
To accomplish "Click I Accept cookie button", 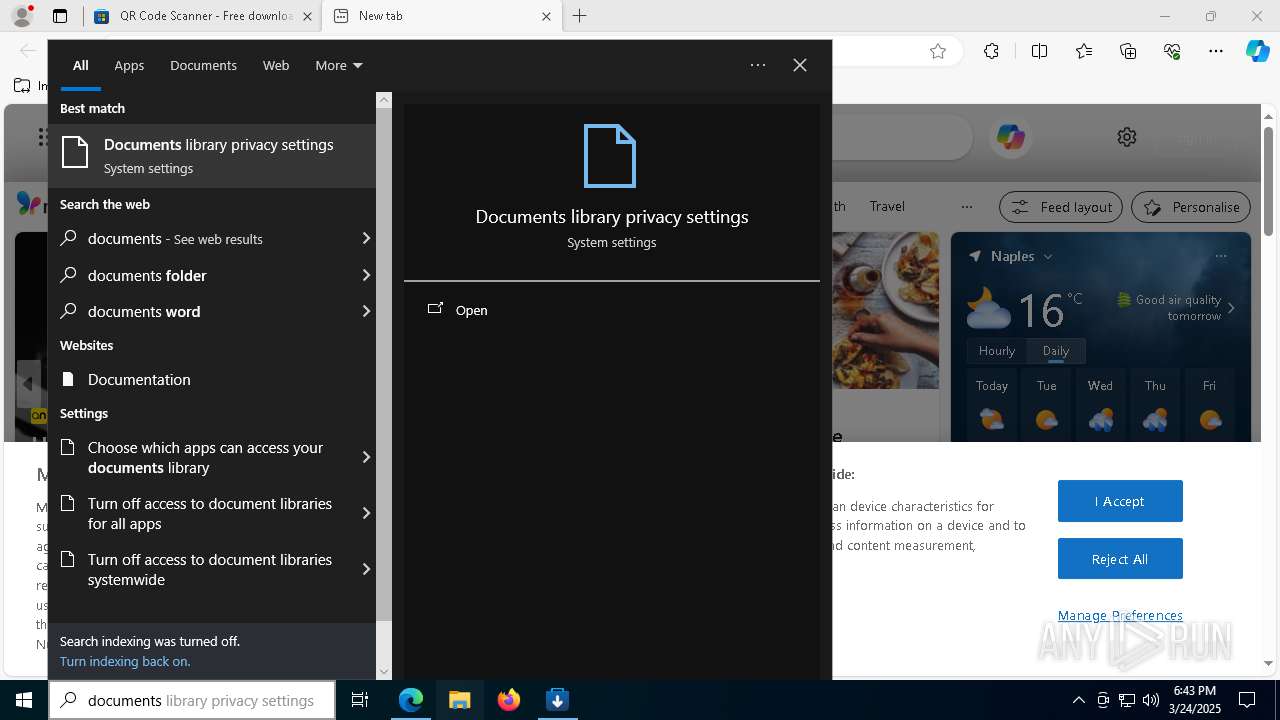I will tap(1120, 501).
